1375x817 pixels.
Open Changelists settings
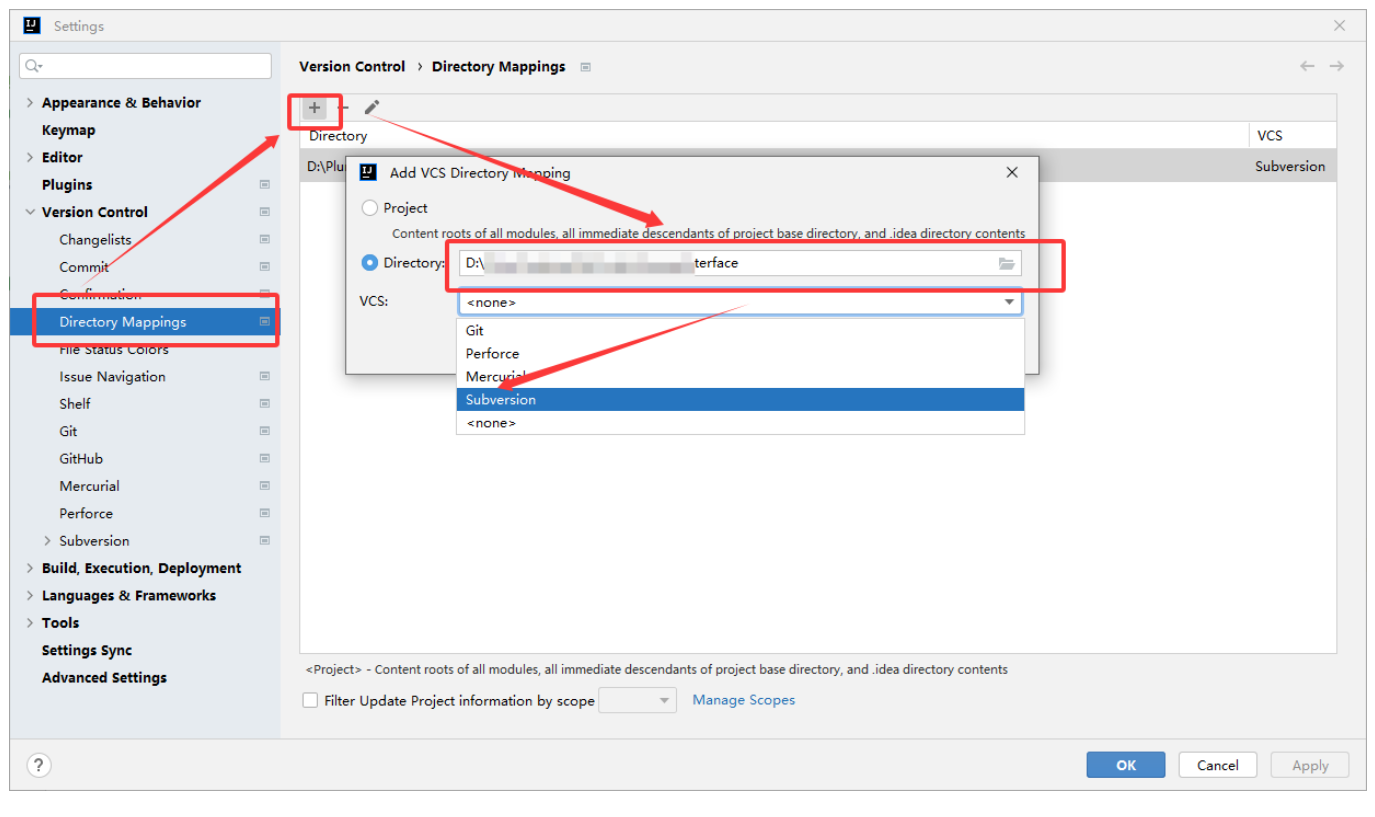point(95,240)
